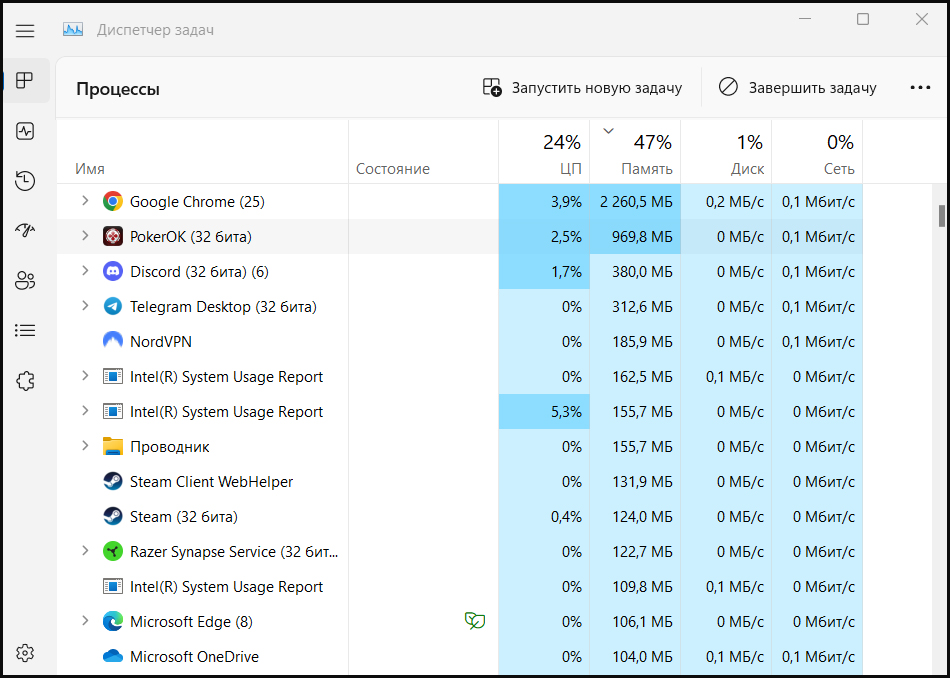Click the Telegram Desktop process icon

(x=113, y=307)
